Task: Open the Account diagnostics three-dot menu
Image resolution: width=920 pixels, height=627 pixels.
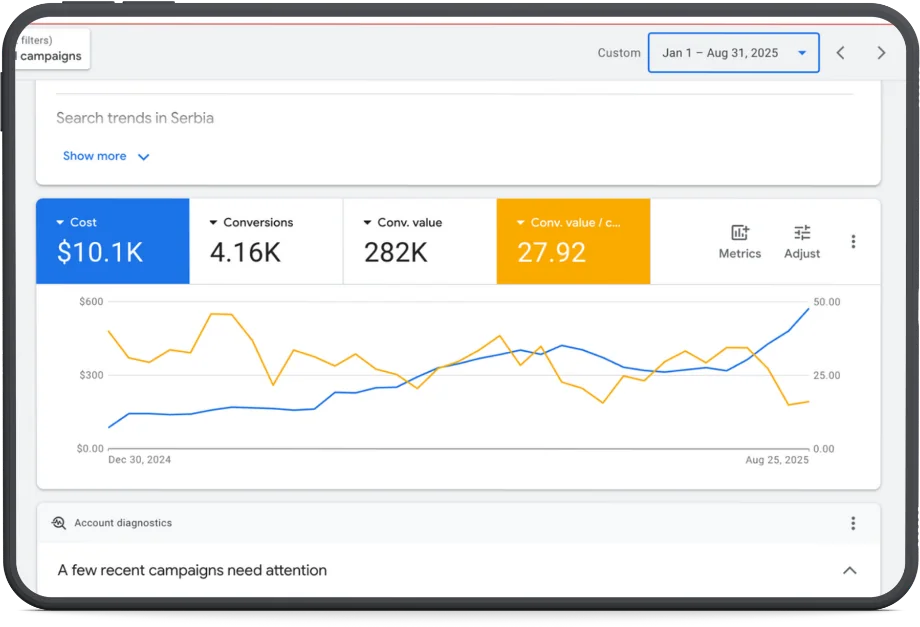Action: [853, 523]
